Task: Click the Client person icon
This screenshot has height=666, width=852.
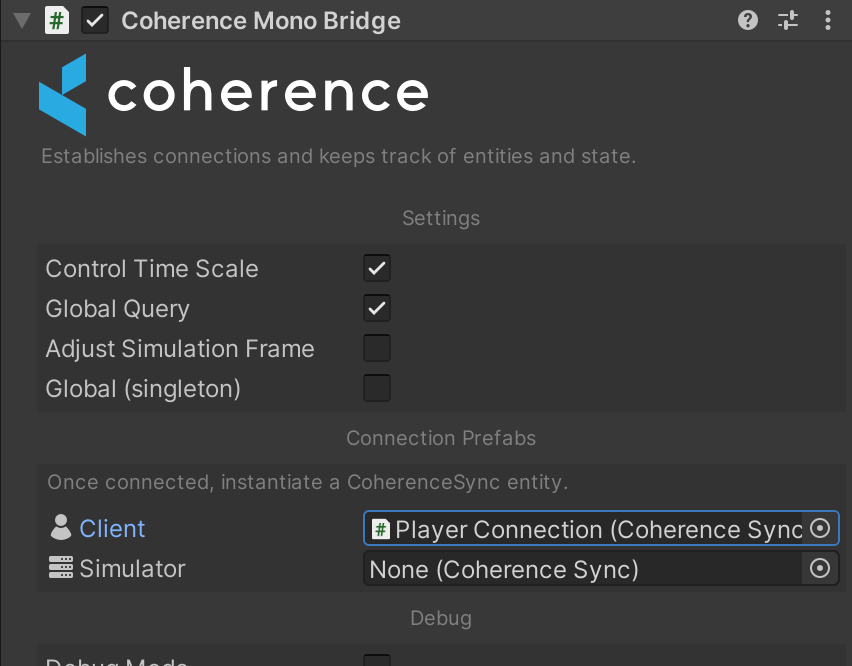Action: pyautogui.click(x=61, y=528)
